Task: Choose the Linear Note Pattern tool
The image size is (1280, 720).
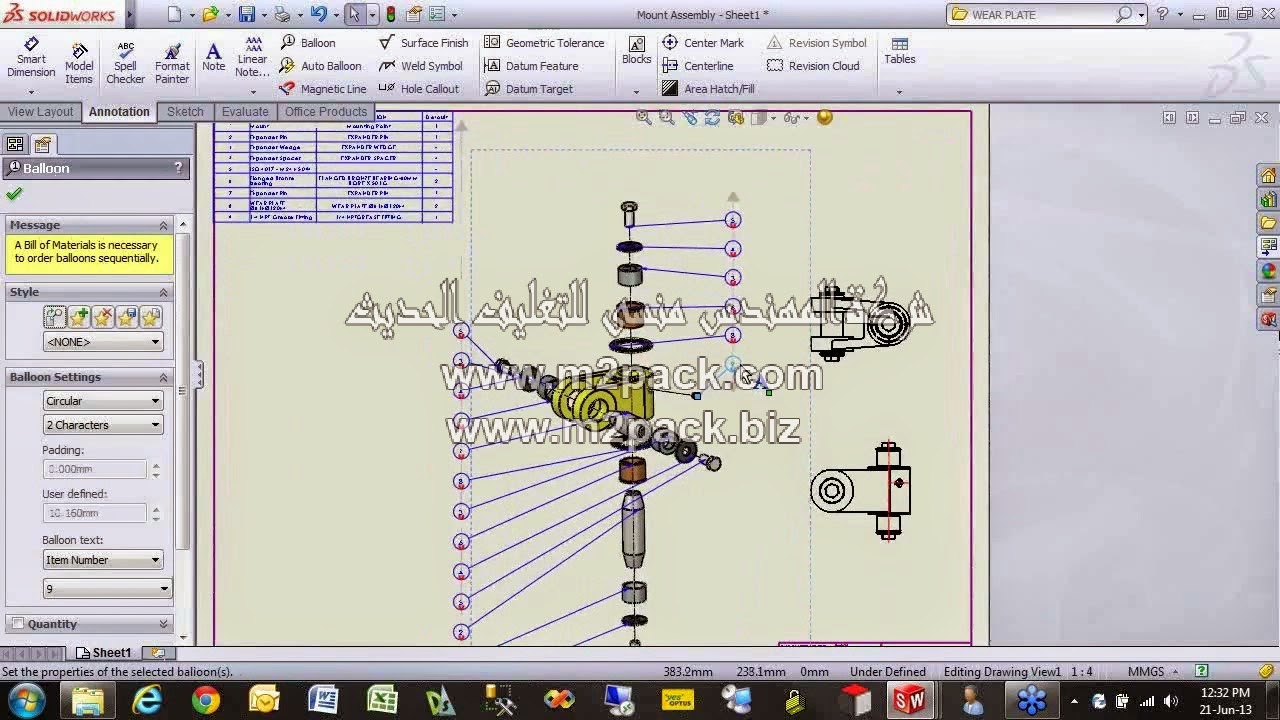Action: tap(252, 58)
